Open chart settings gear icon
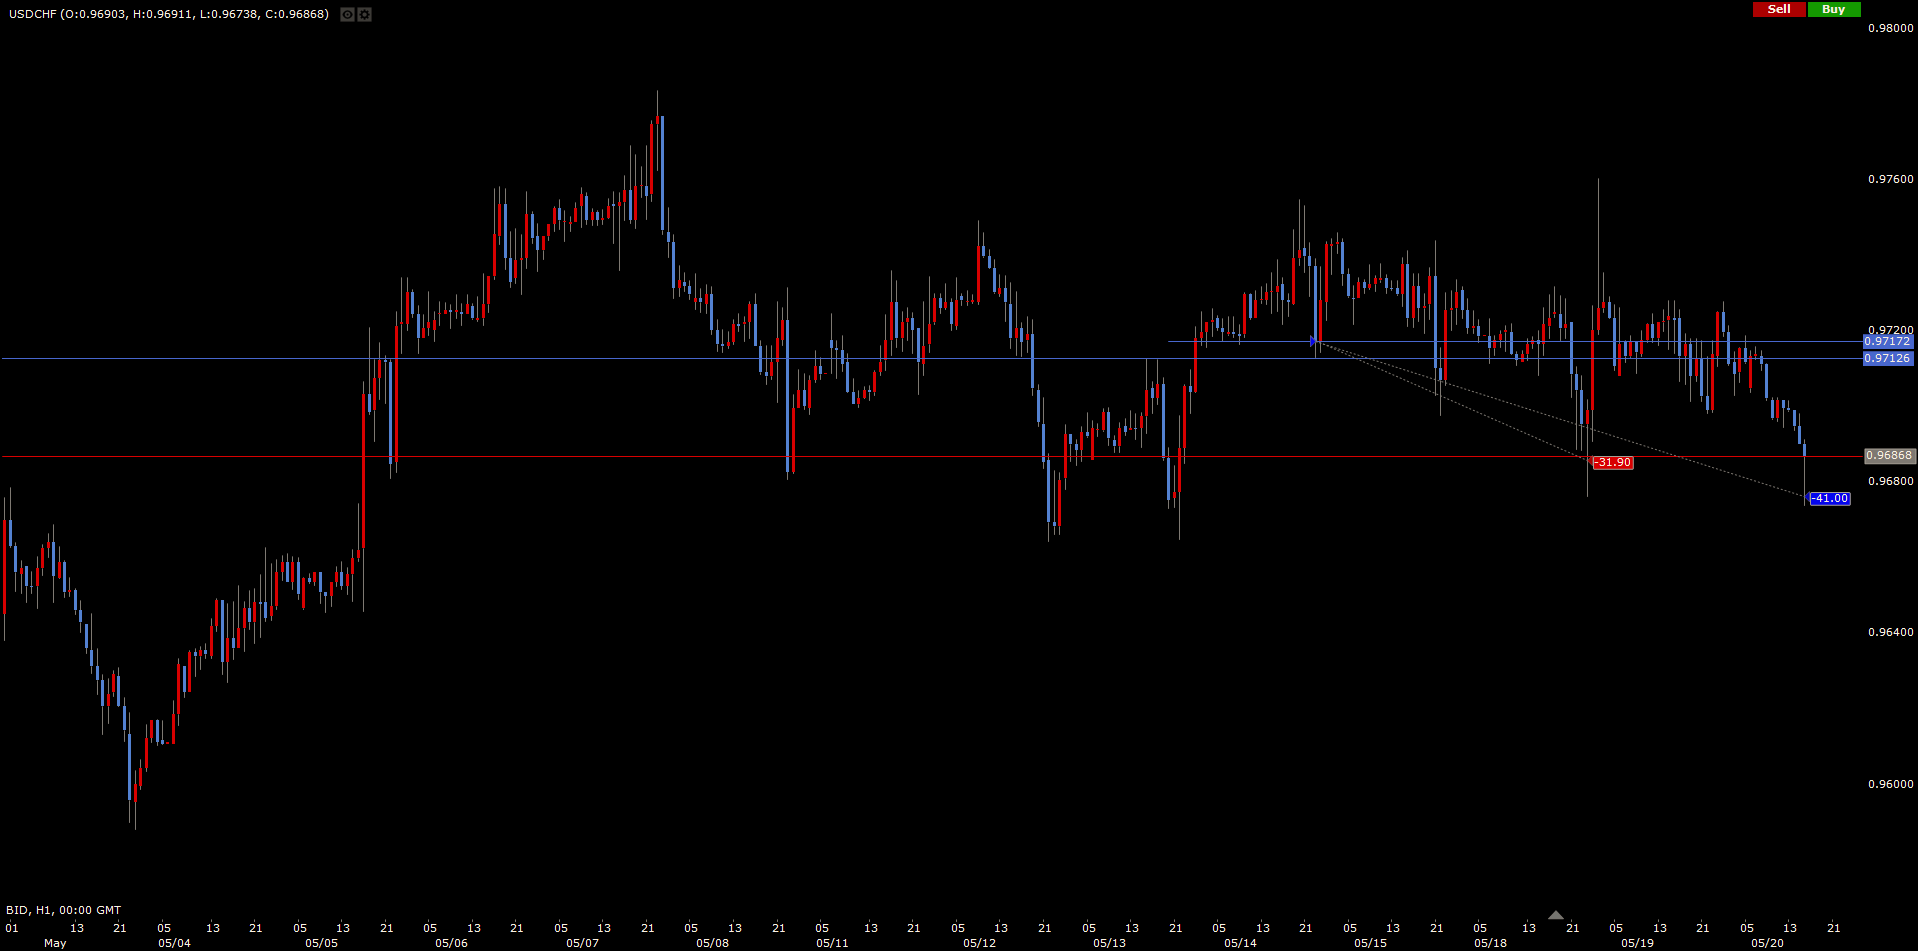1918x951 pixels. click(x=365, y=15)
